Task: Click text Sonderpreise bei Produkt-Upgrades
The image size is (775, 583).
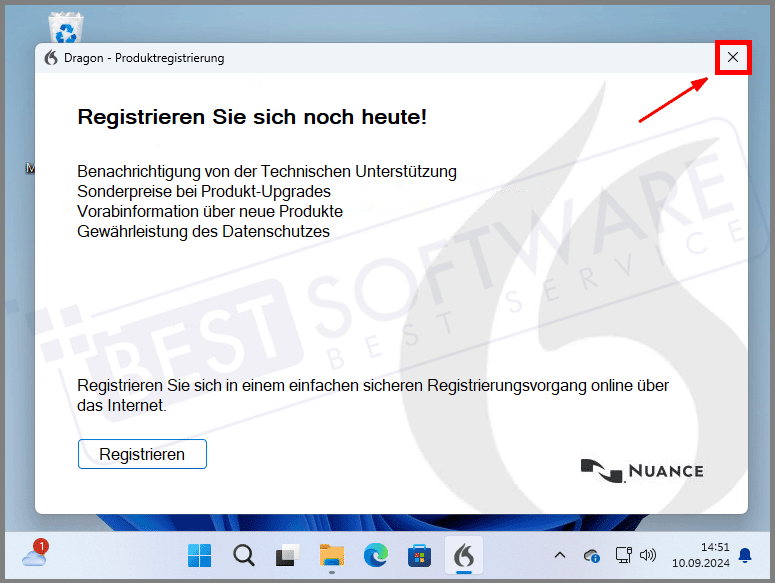Action: (x=204, y=191)
